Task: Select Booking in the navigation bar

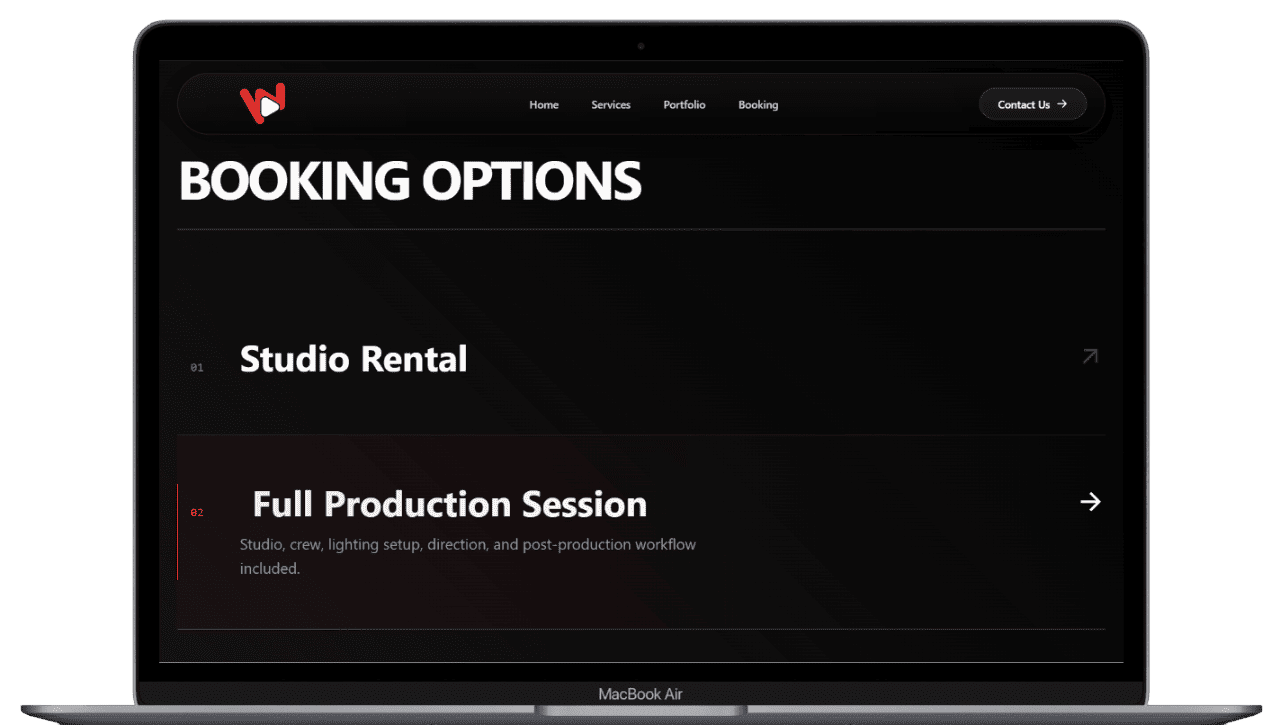Action: [x=758, y=105]
